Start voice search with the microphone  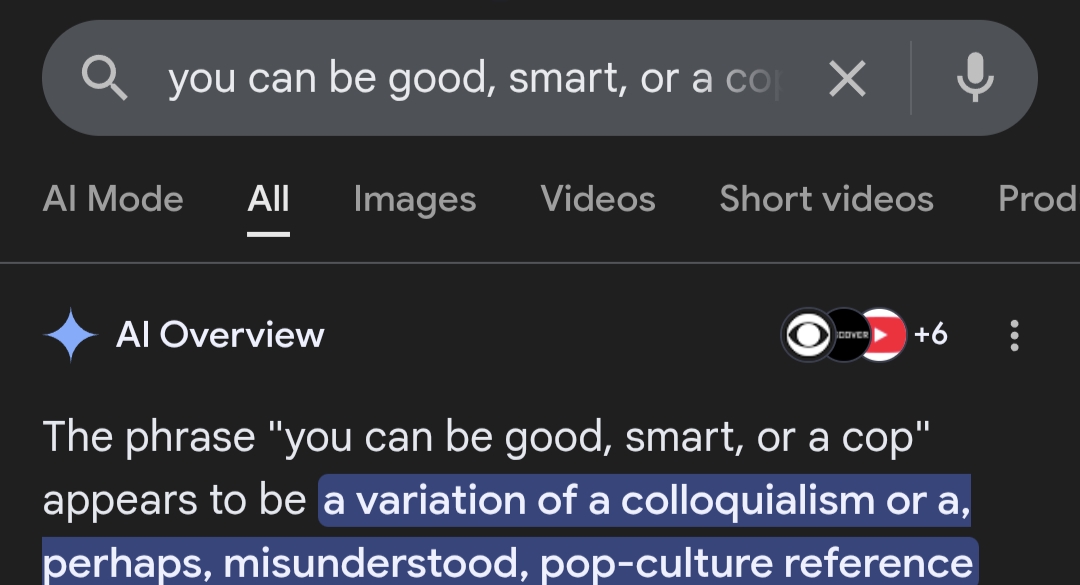click(x=974, y=77)
